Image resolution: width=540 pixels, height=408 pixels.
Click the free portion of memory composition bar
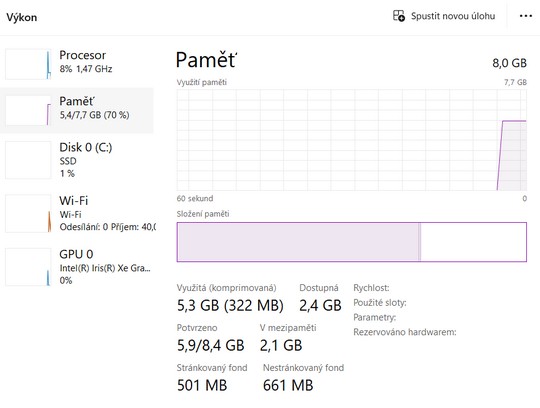coord(474,242)
